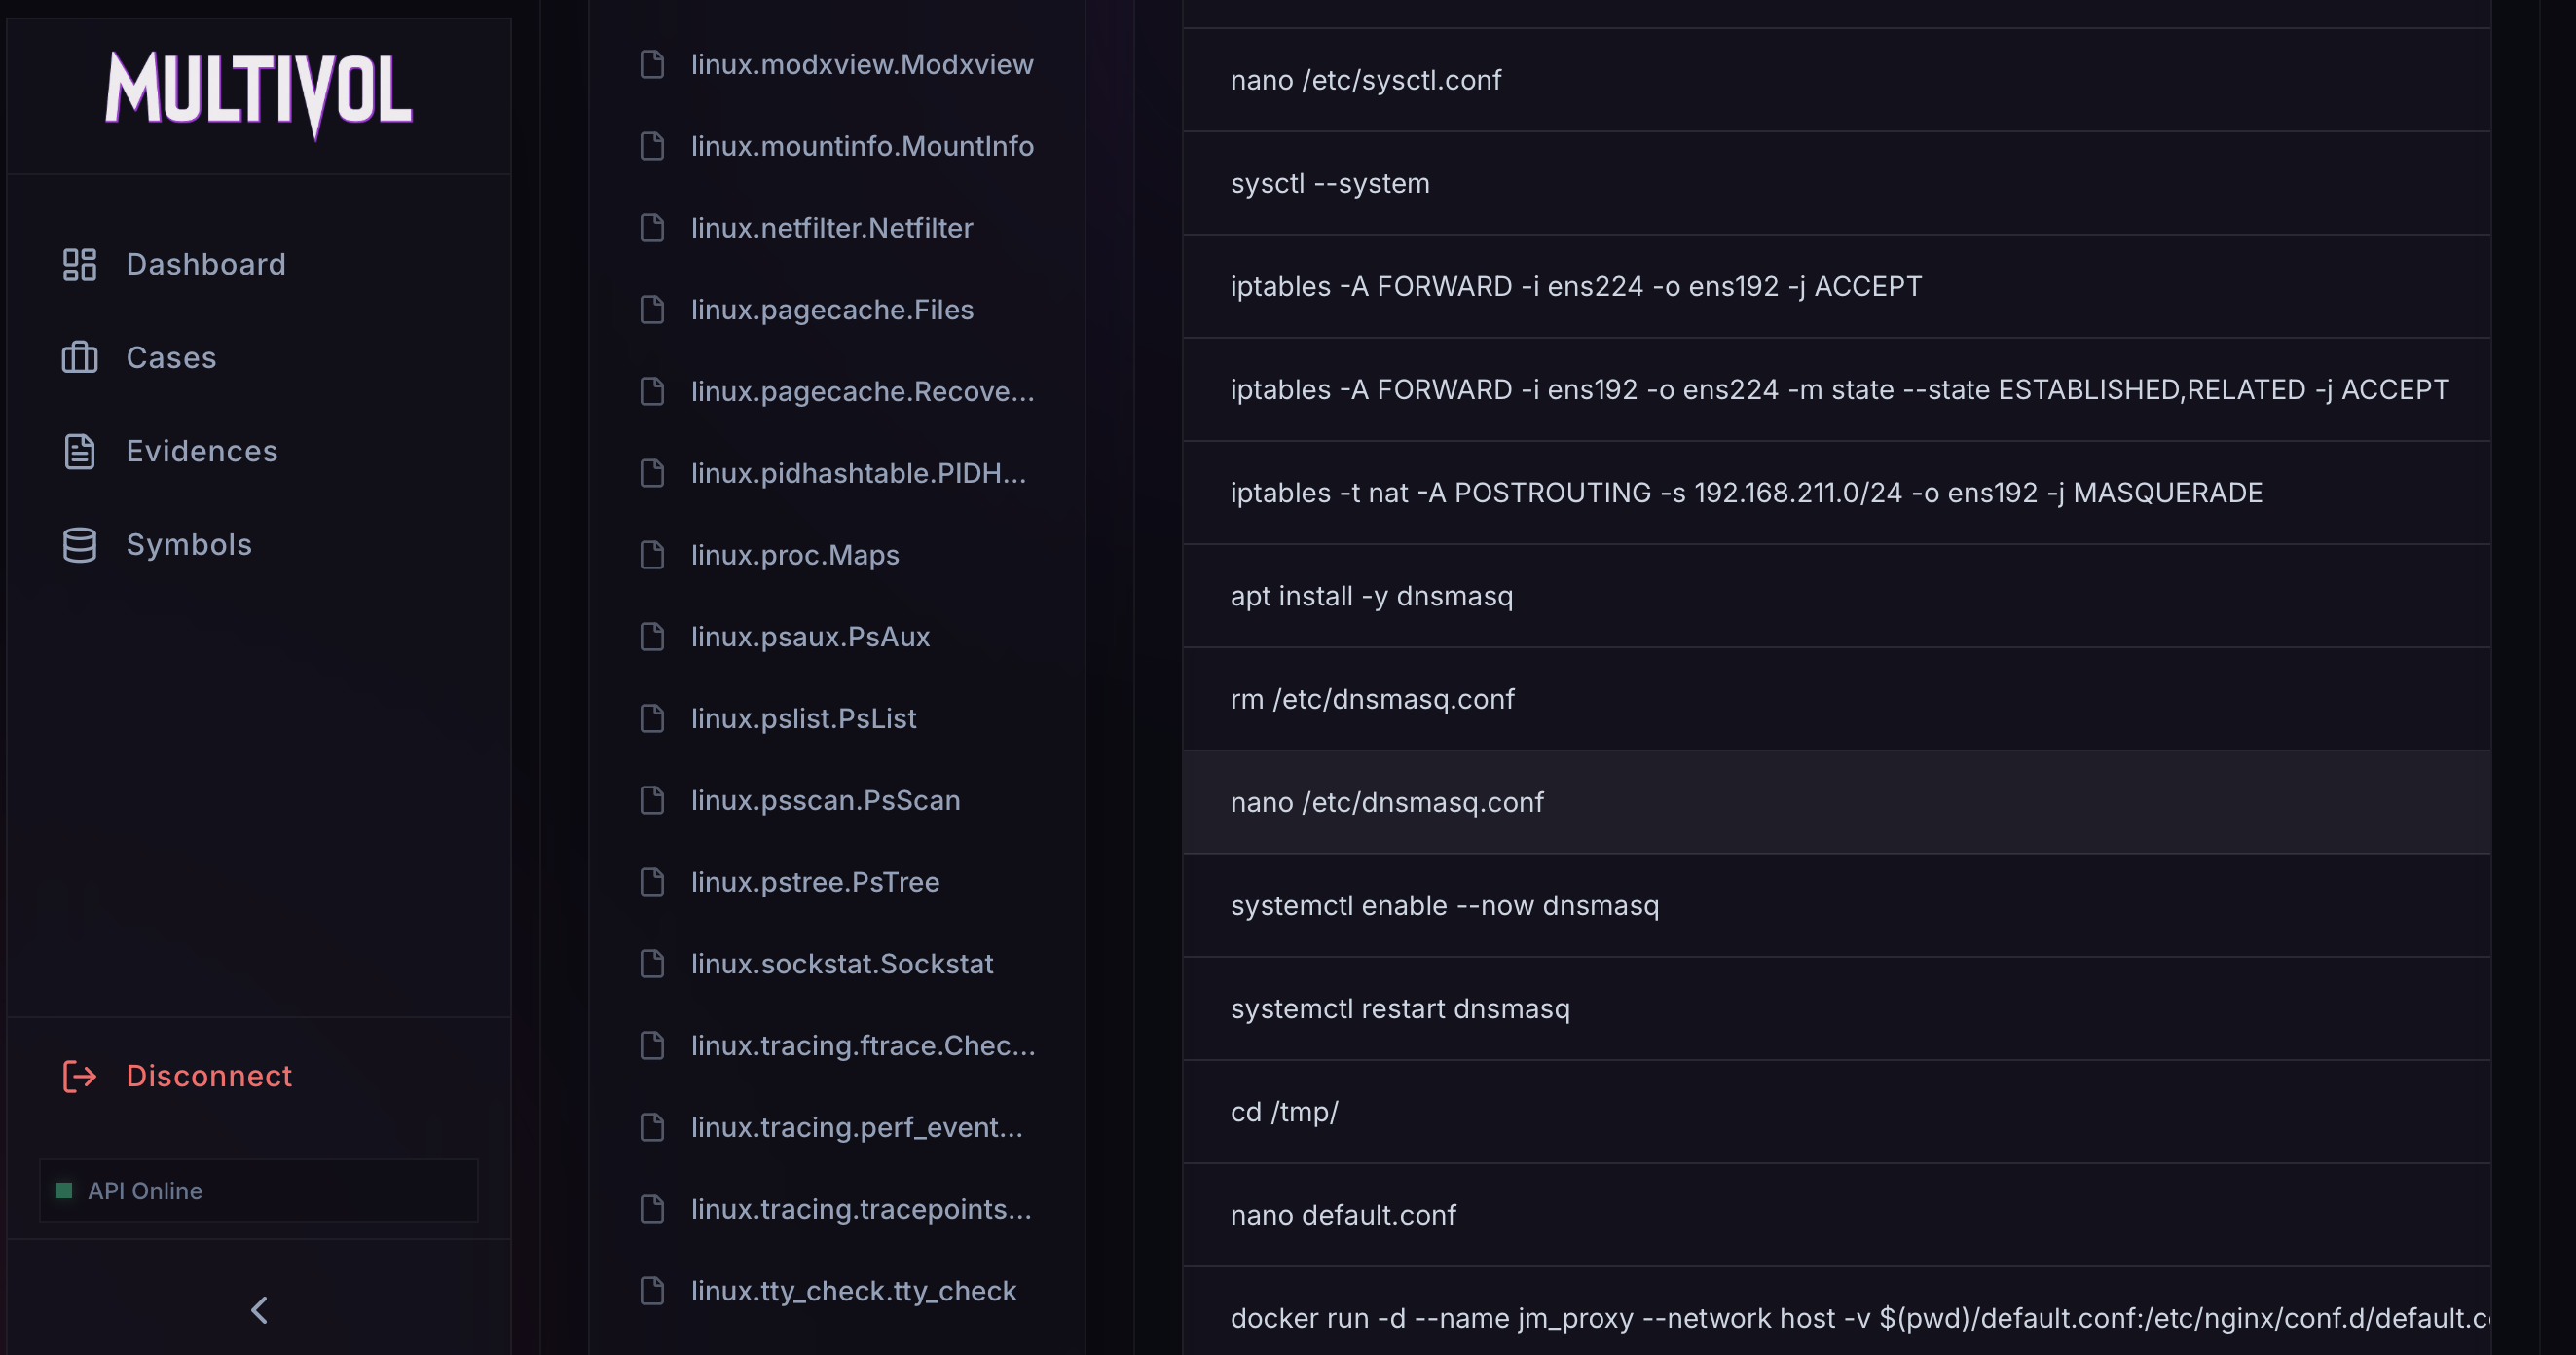Click the API Online status indicator
This screenshot has height=1355, width=2576.
144,1191
